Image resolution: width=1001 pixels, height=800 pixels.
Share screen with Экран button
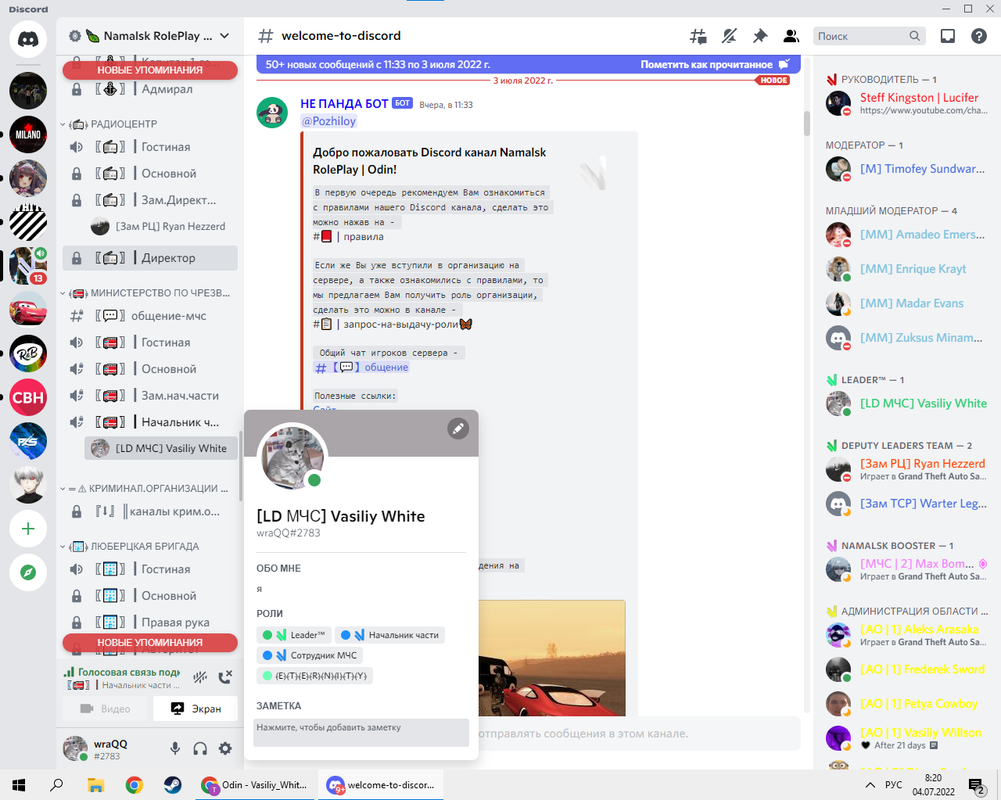[195, 709]
